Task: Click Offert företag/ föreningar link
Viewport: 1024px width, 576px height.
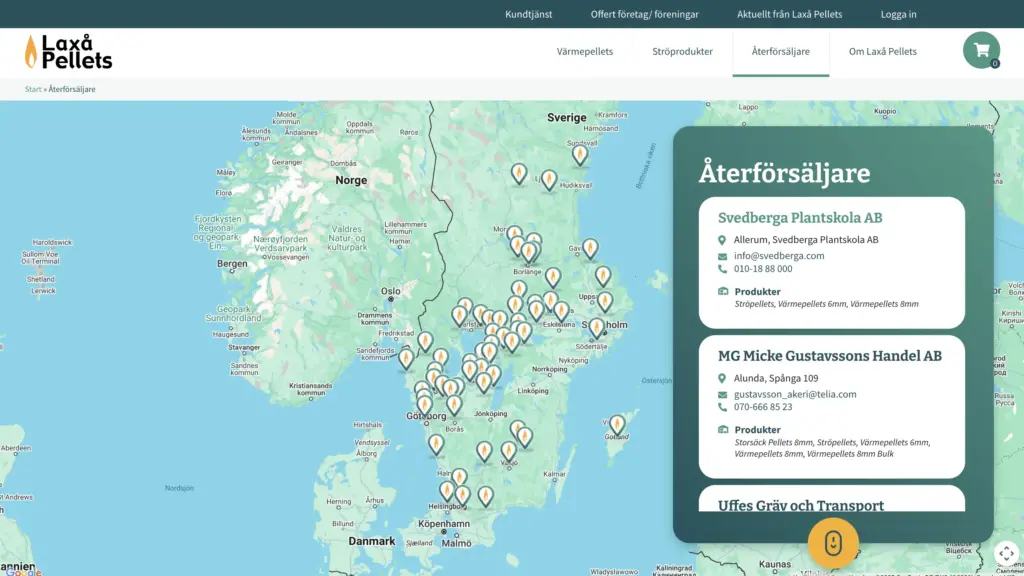Action: 644,14
